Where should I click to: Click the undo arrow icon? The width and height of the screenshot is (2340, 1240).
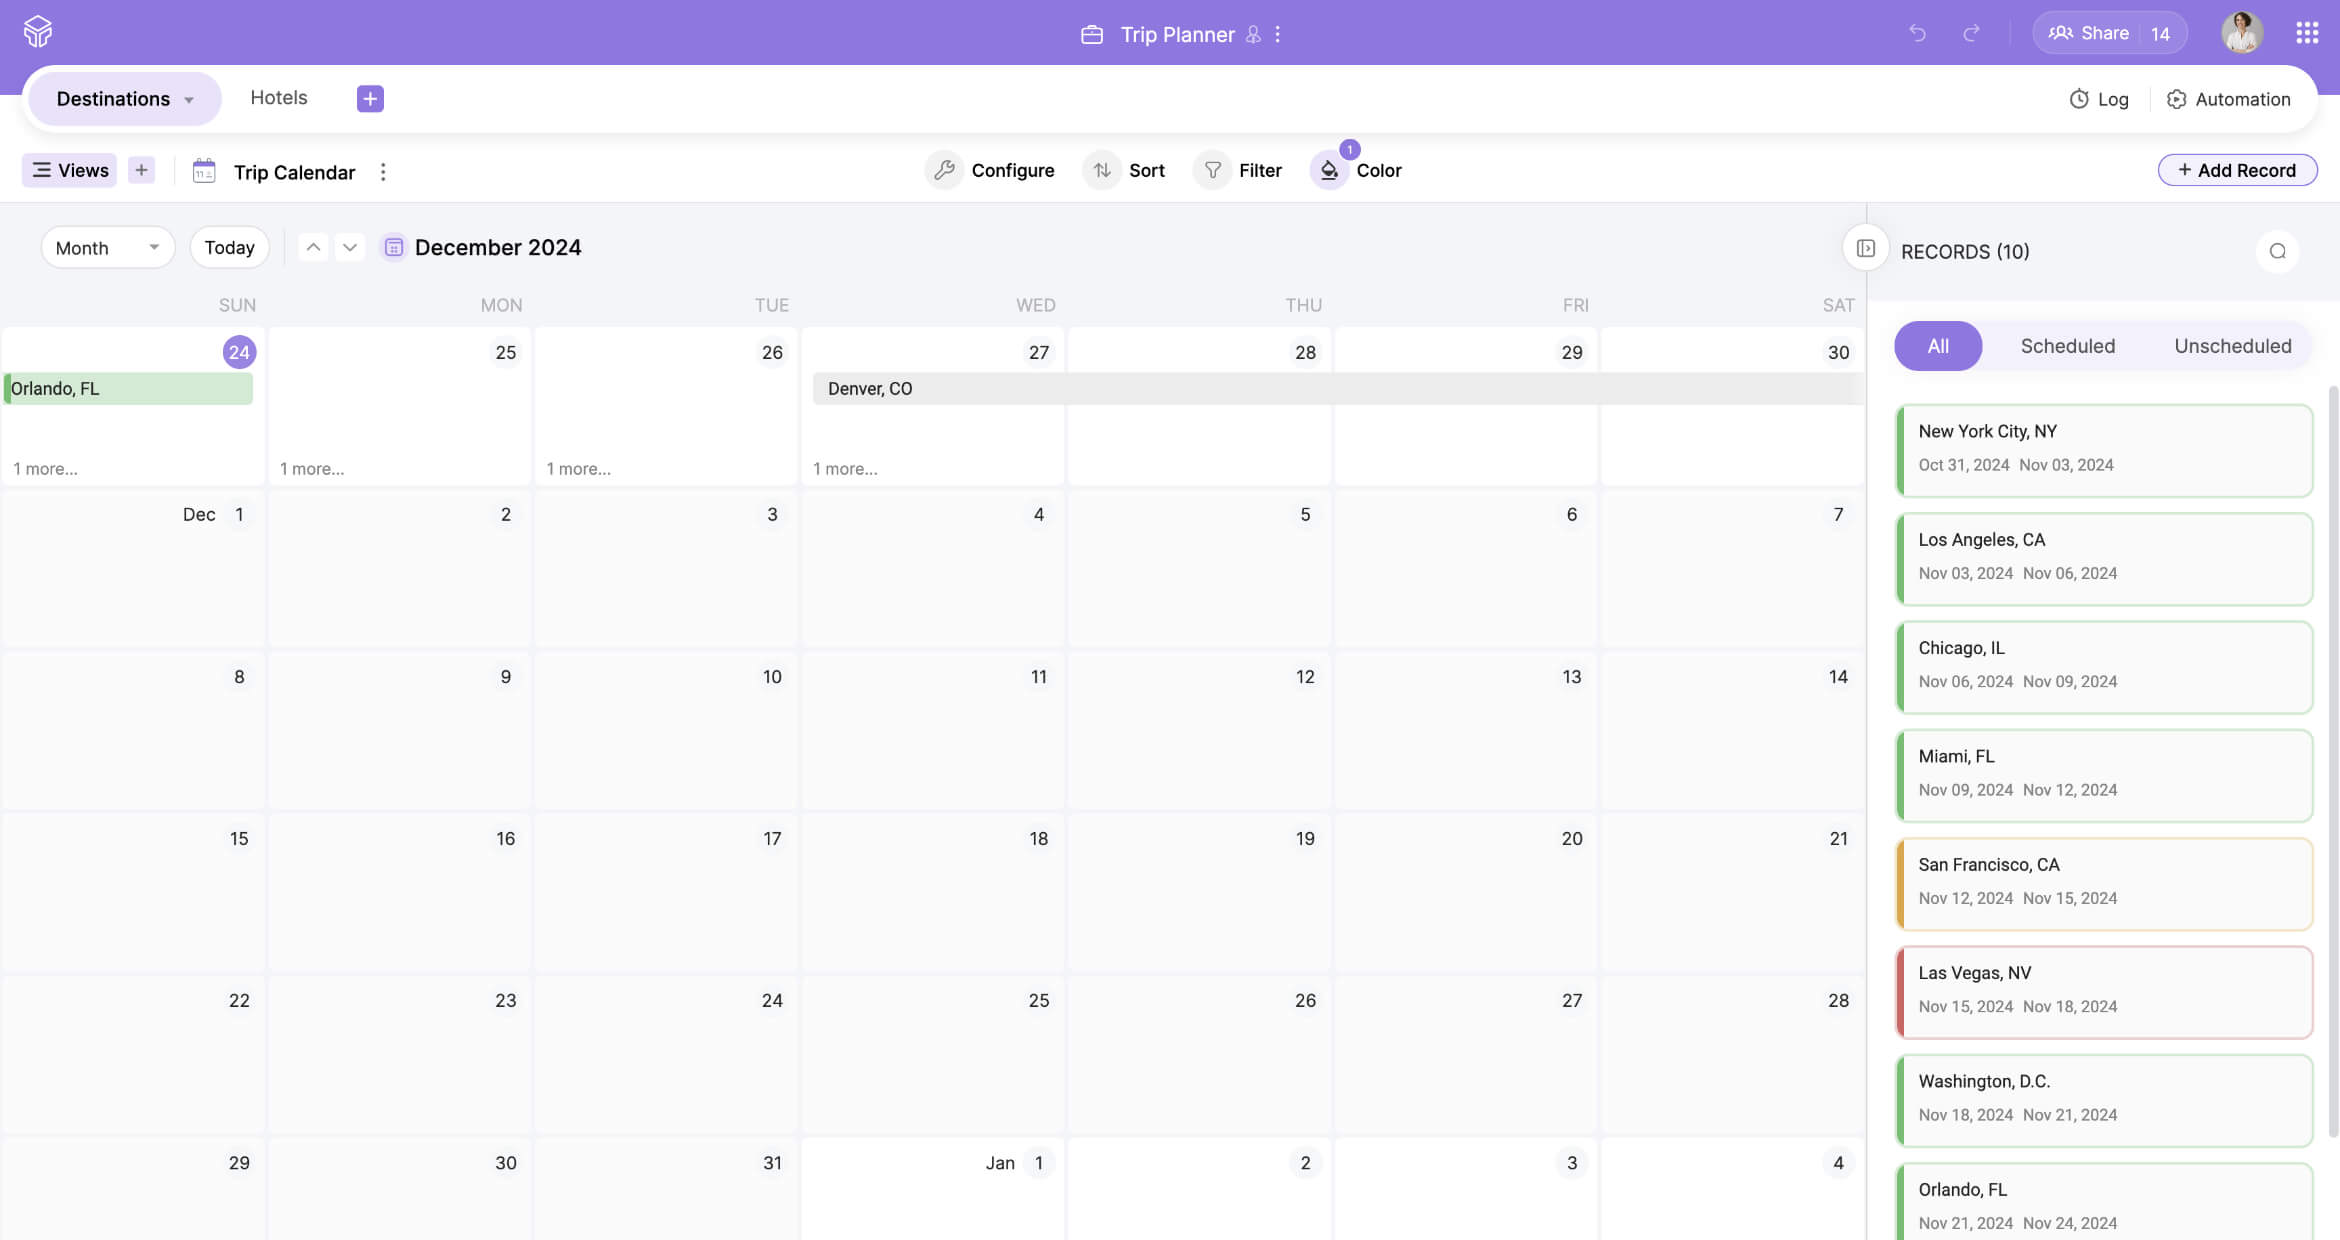click(x=1917, y=33)
